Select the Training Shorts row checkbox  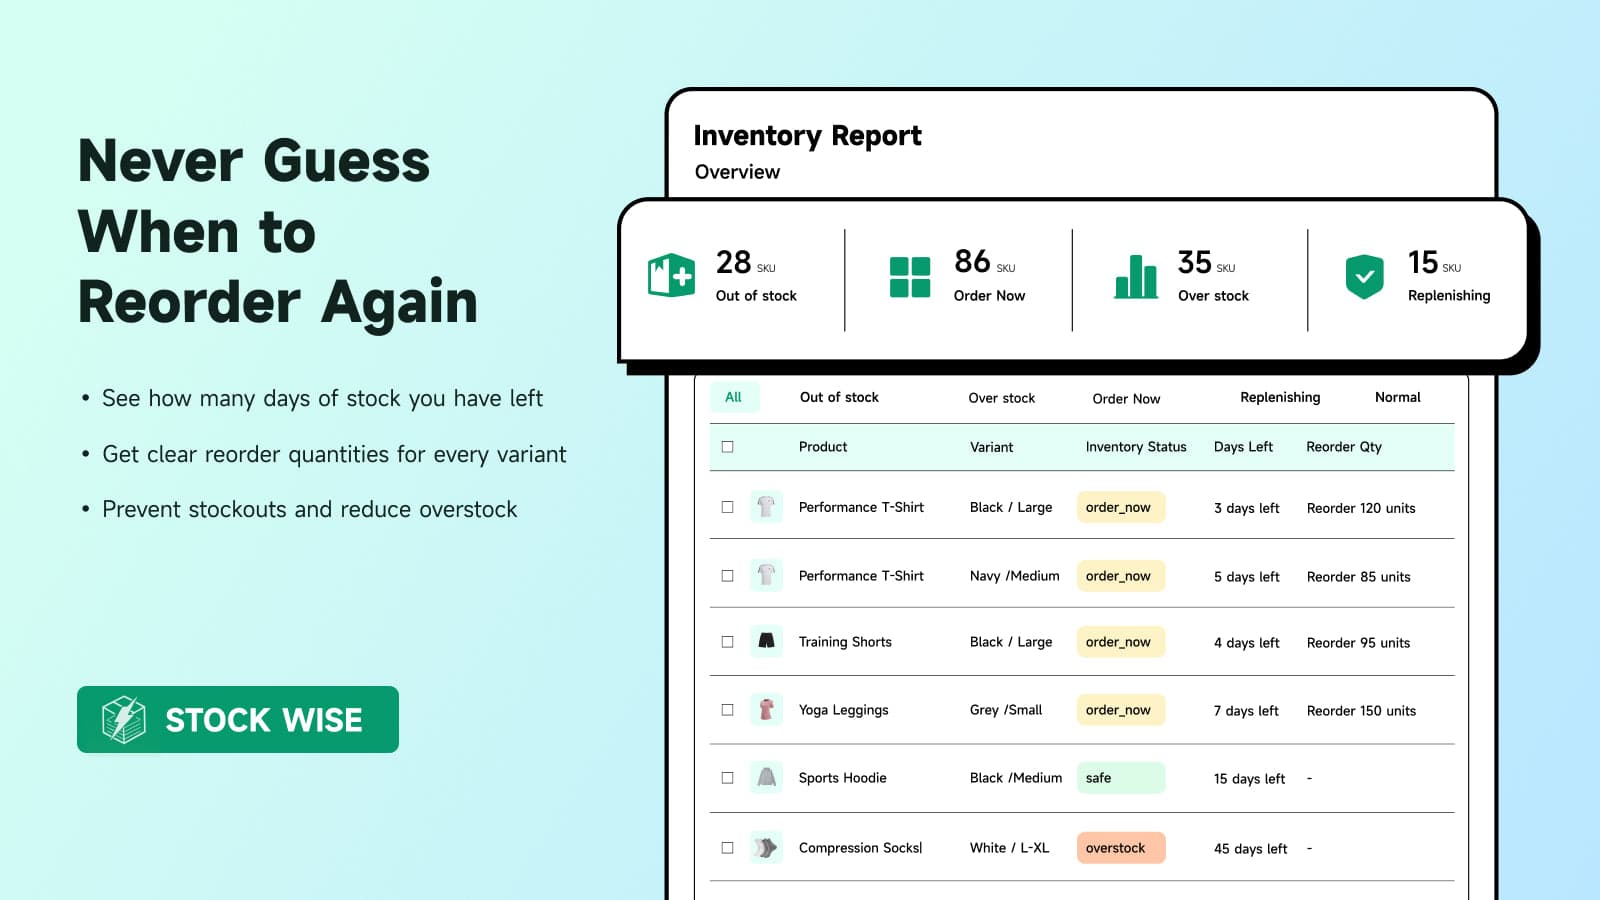(727, 641)
